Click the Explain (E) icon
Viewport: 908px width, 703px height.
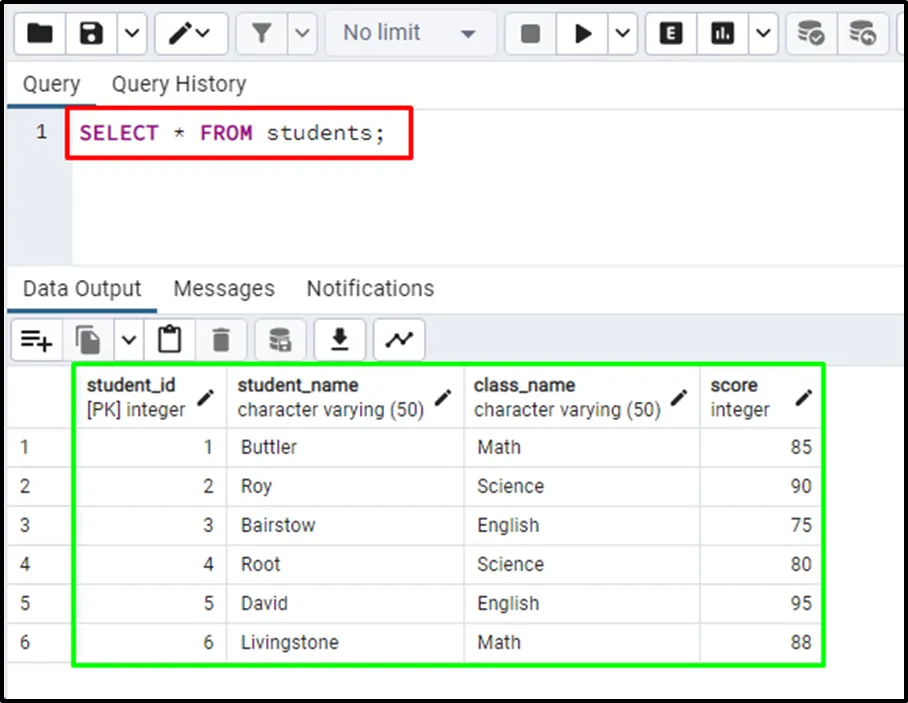point(671,34)
